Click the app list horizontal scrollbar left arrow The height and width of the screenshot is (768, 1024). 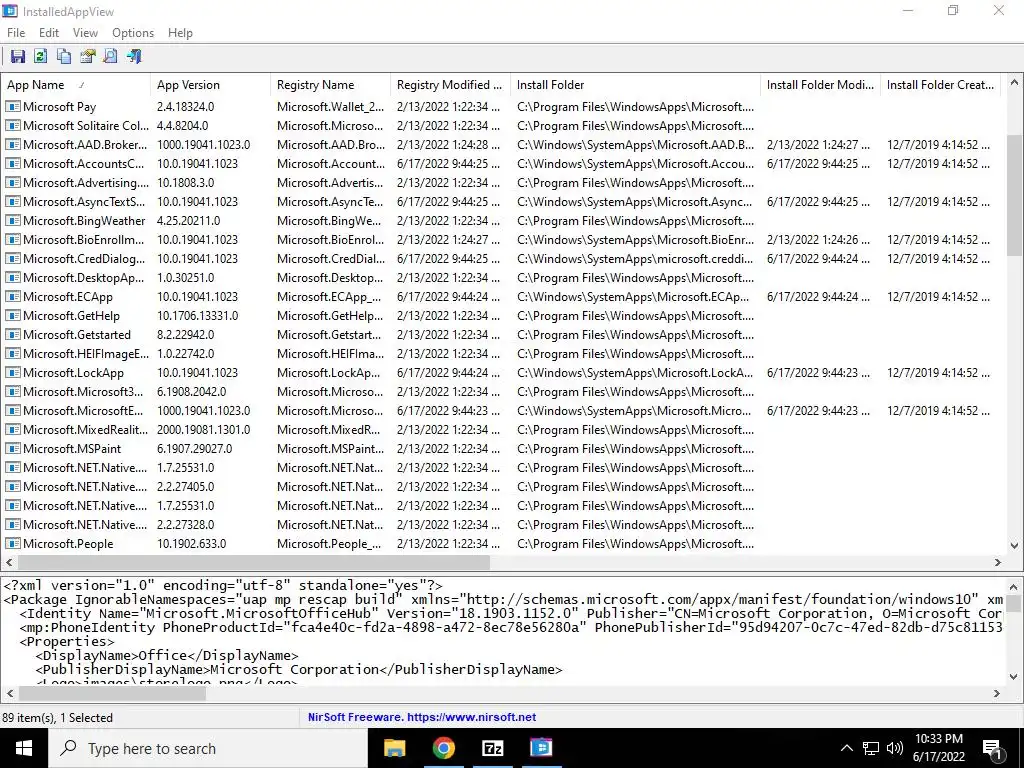(9, 562)
